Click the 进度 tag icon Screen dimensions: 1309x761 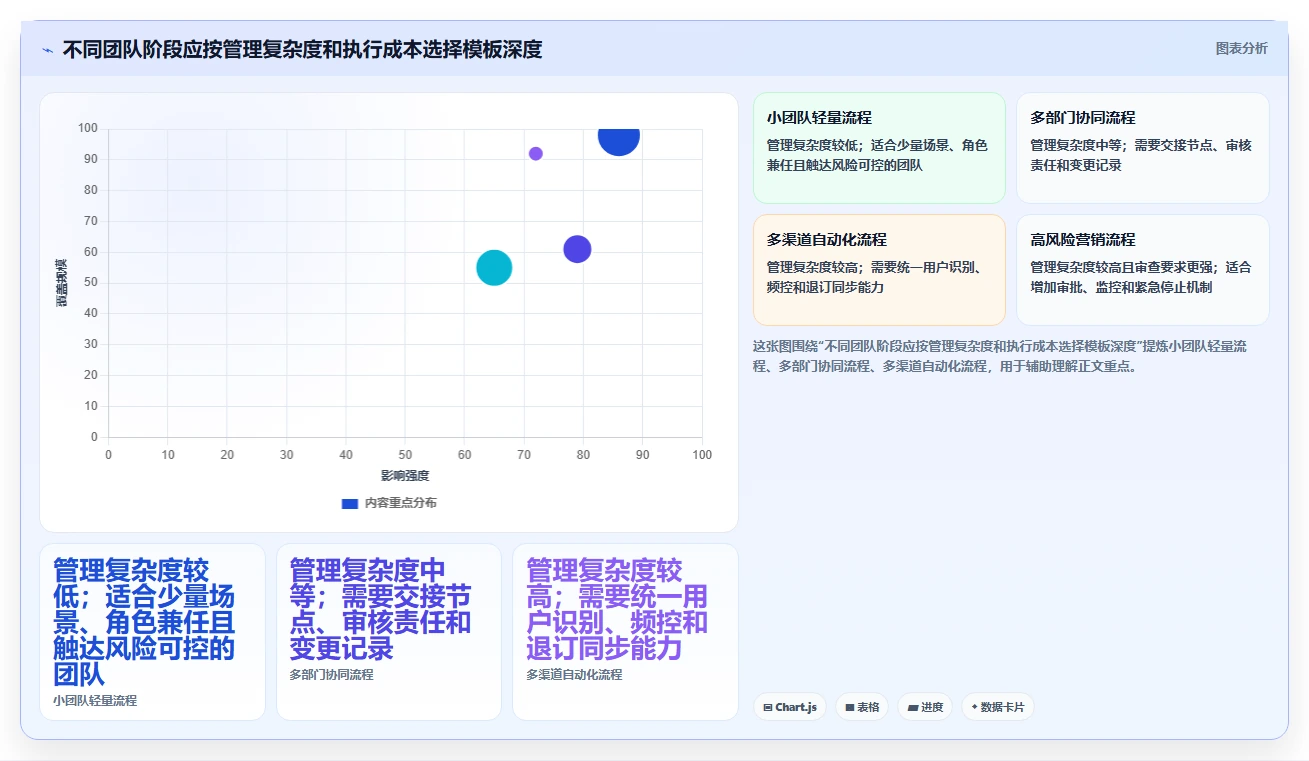coord(912,708)
